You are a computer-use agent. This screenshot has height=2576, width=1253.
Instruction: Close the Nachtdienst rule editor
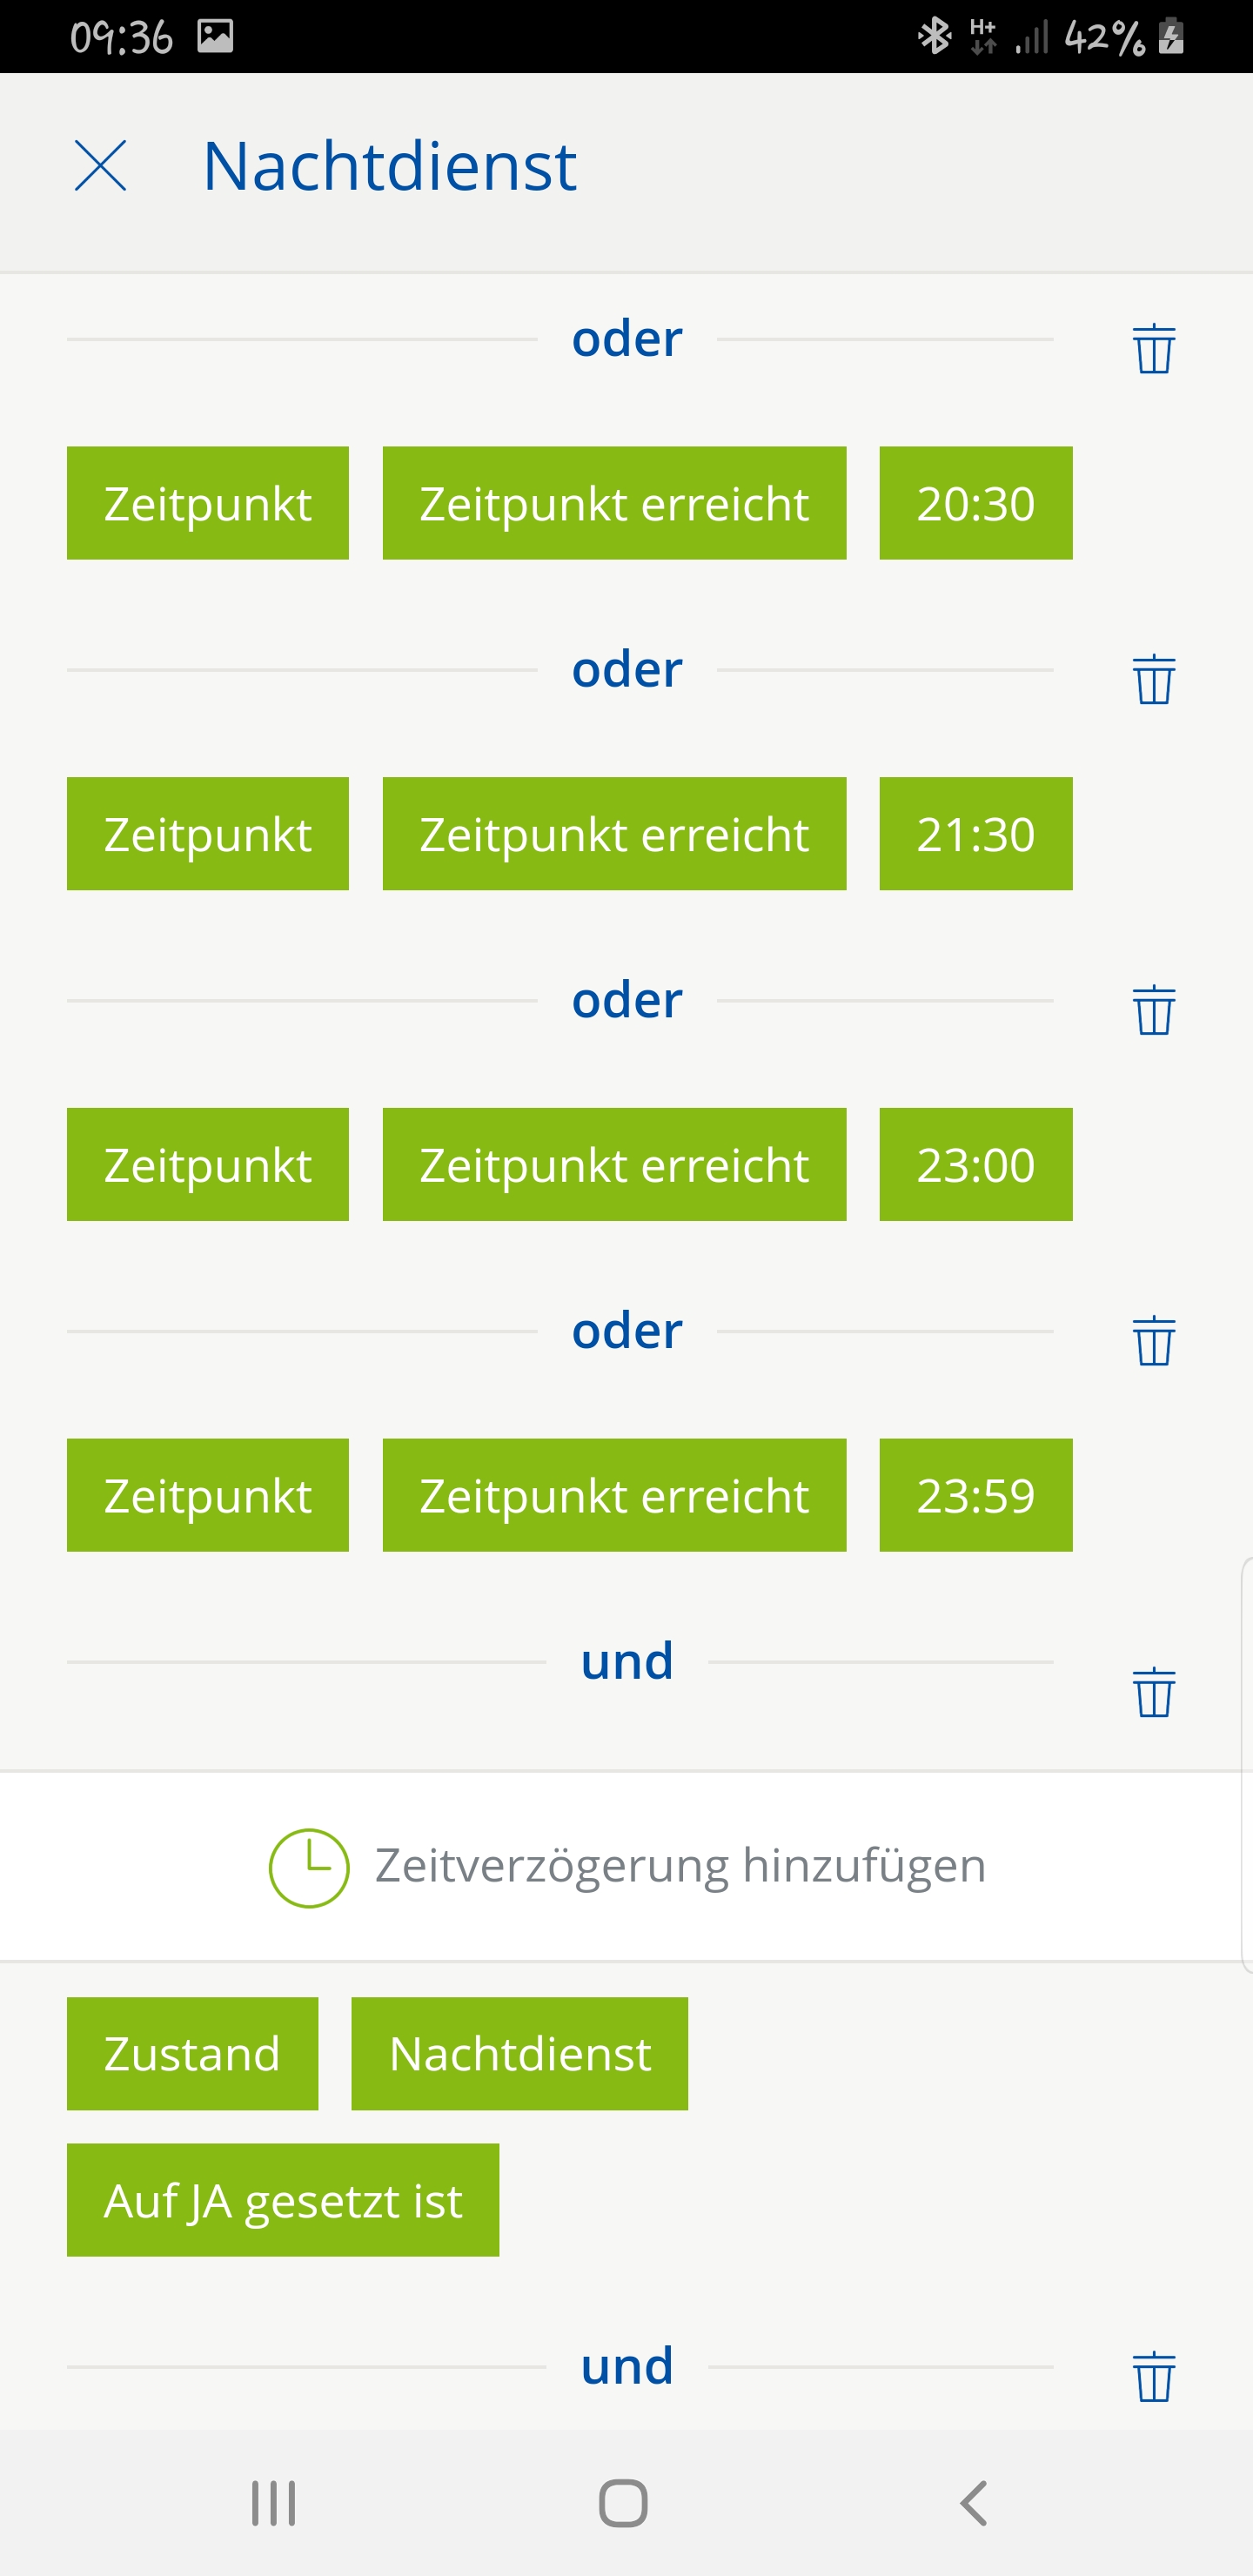(x=101, y=166)
